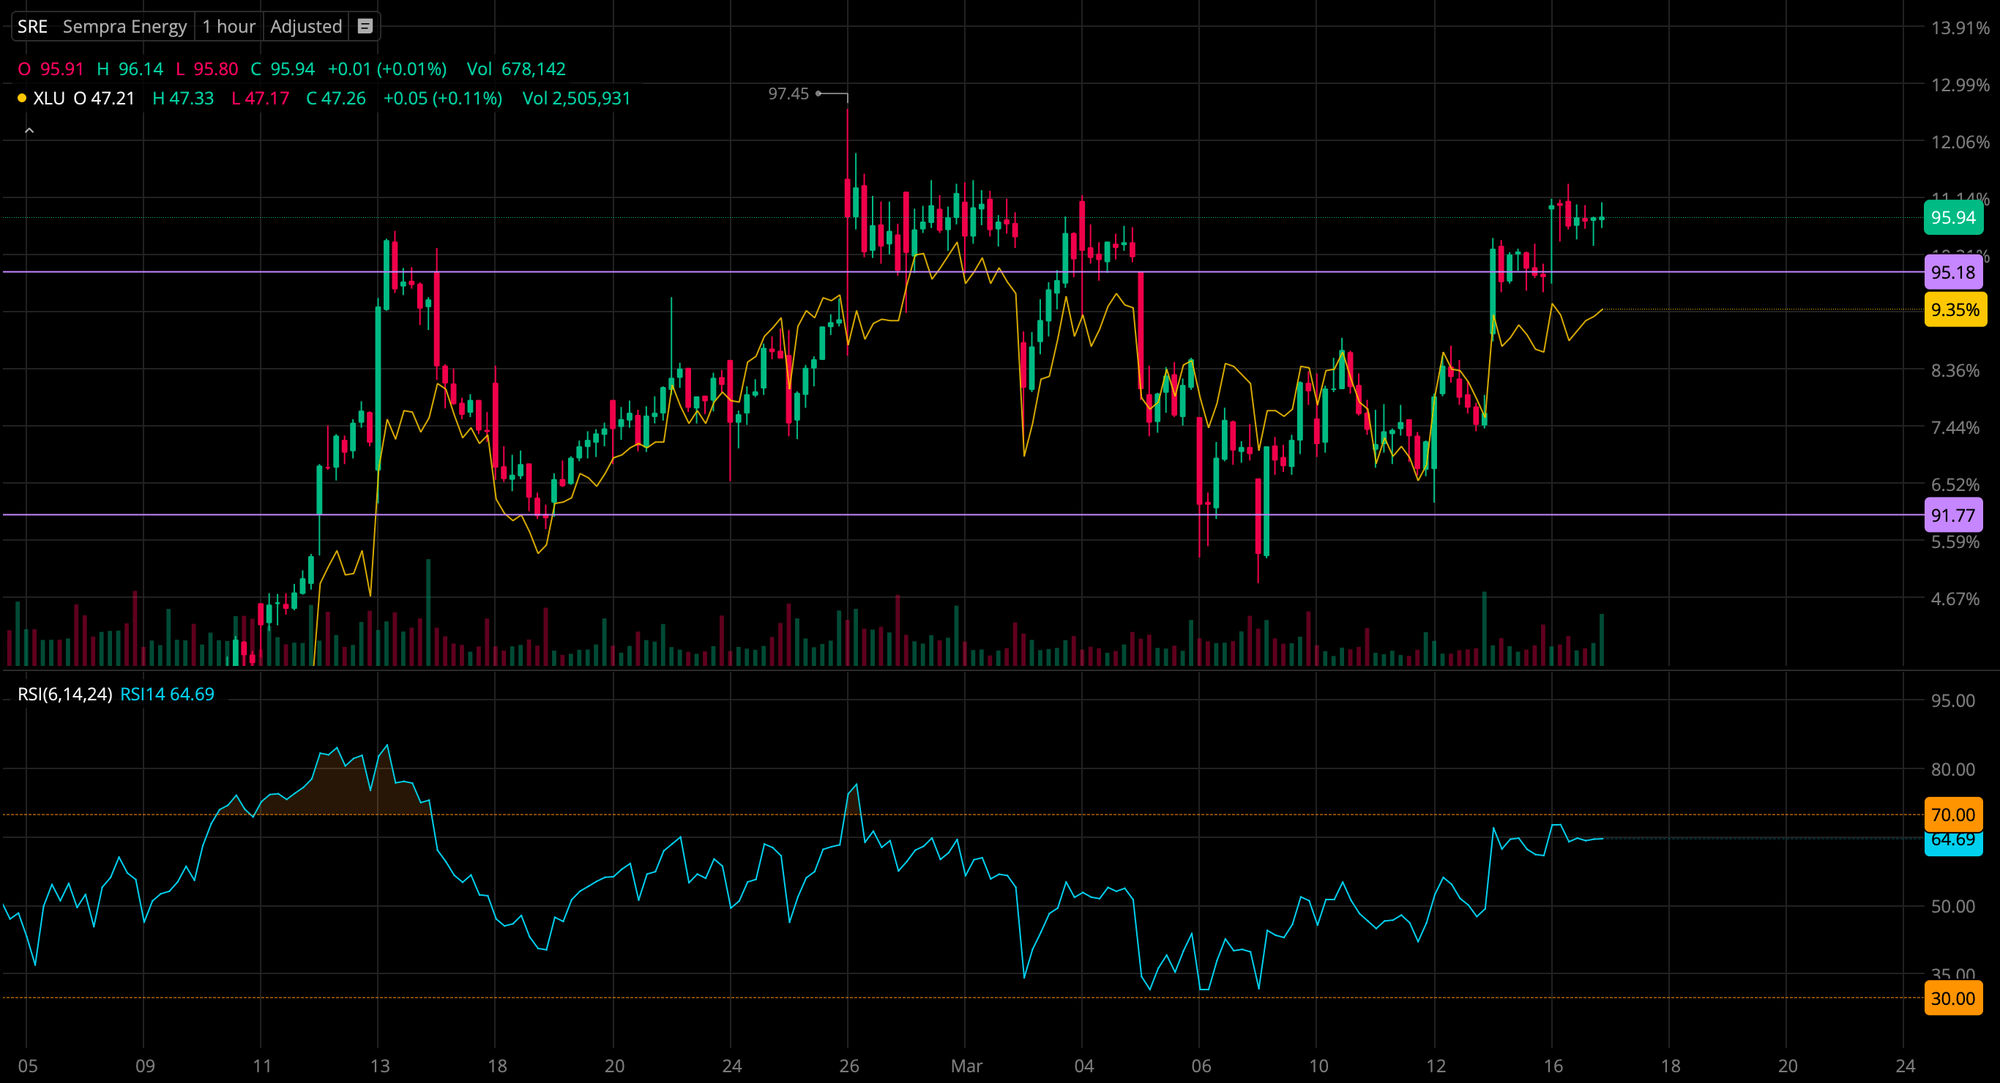2000x1083 pixels.
Task: Click the 91.77 purple price line label
Action: point(1952,516)
